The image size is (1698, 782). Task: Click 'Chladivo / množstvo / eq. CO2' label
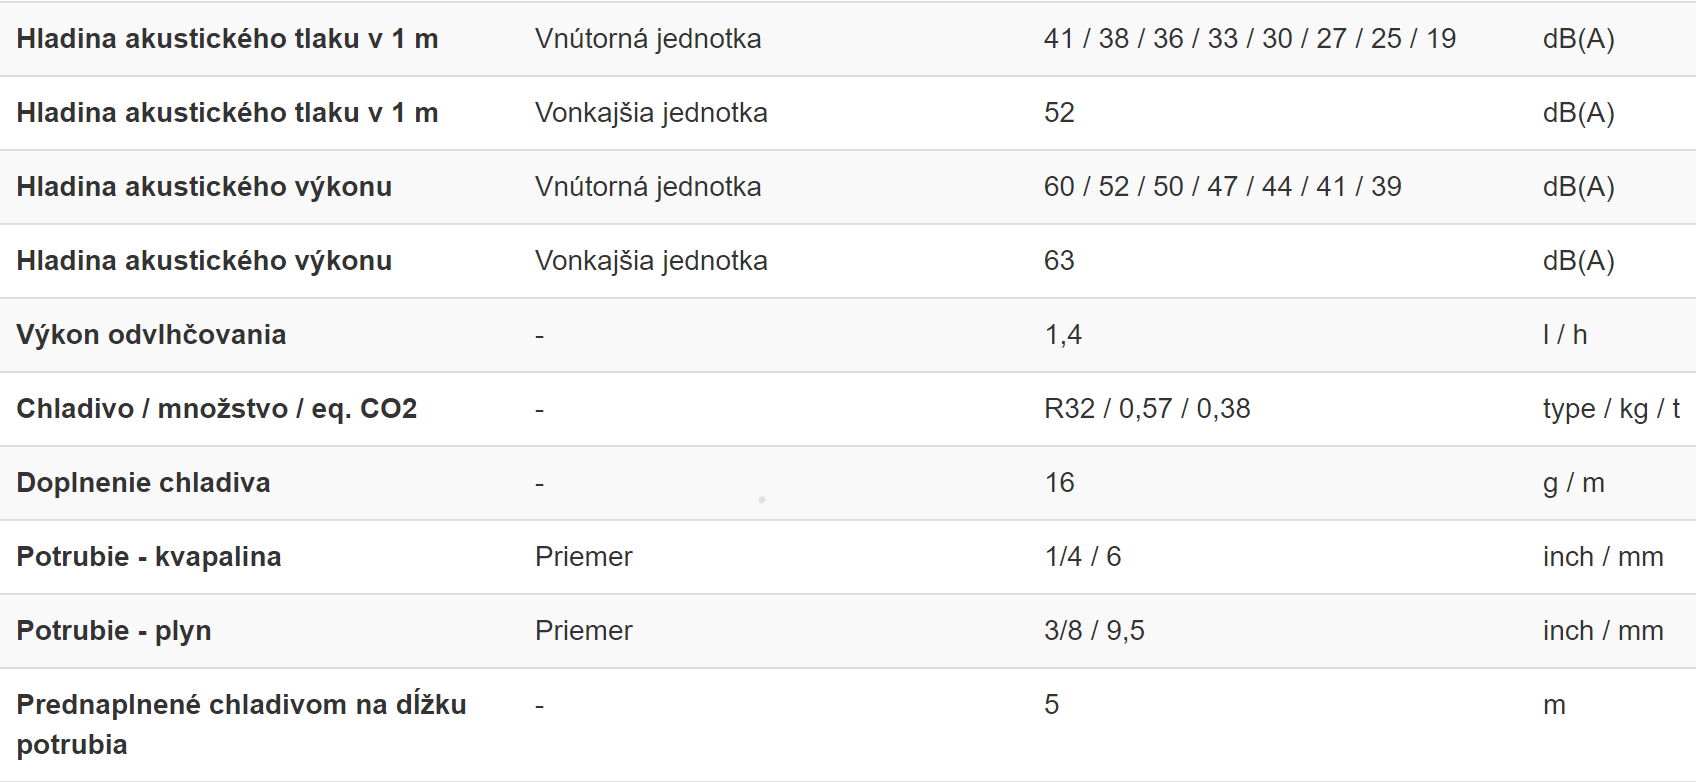(217, 409)
